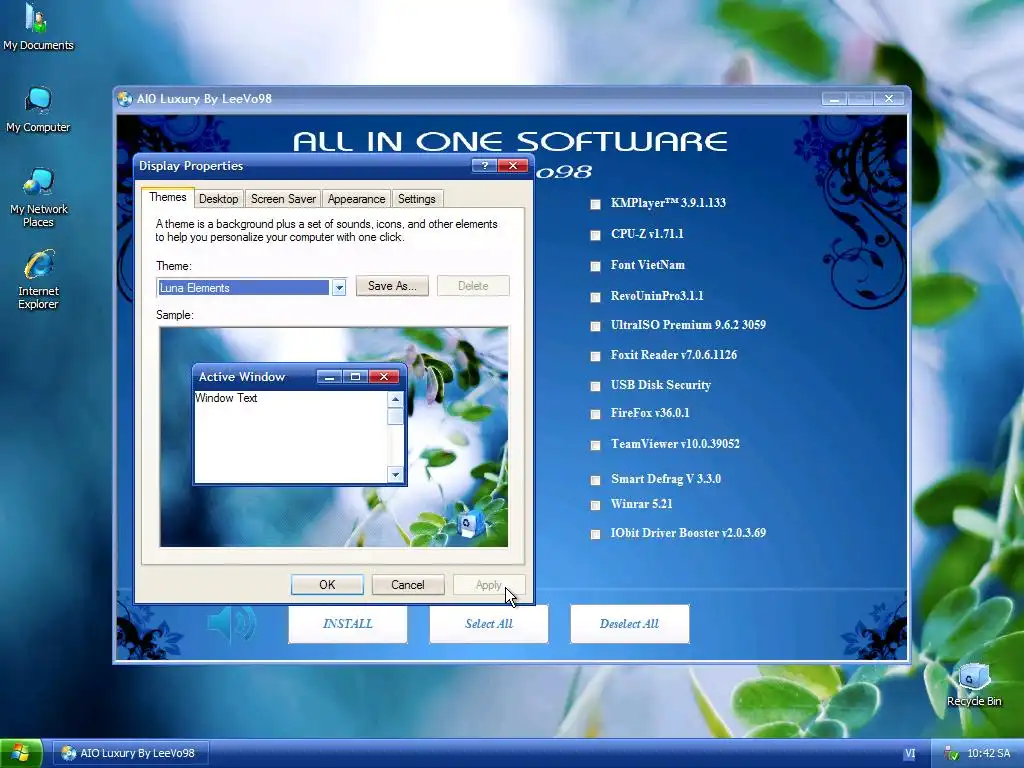Click the Delete theme button
The image size is (1024, 768).
[473, 286]
